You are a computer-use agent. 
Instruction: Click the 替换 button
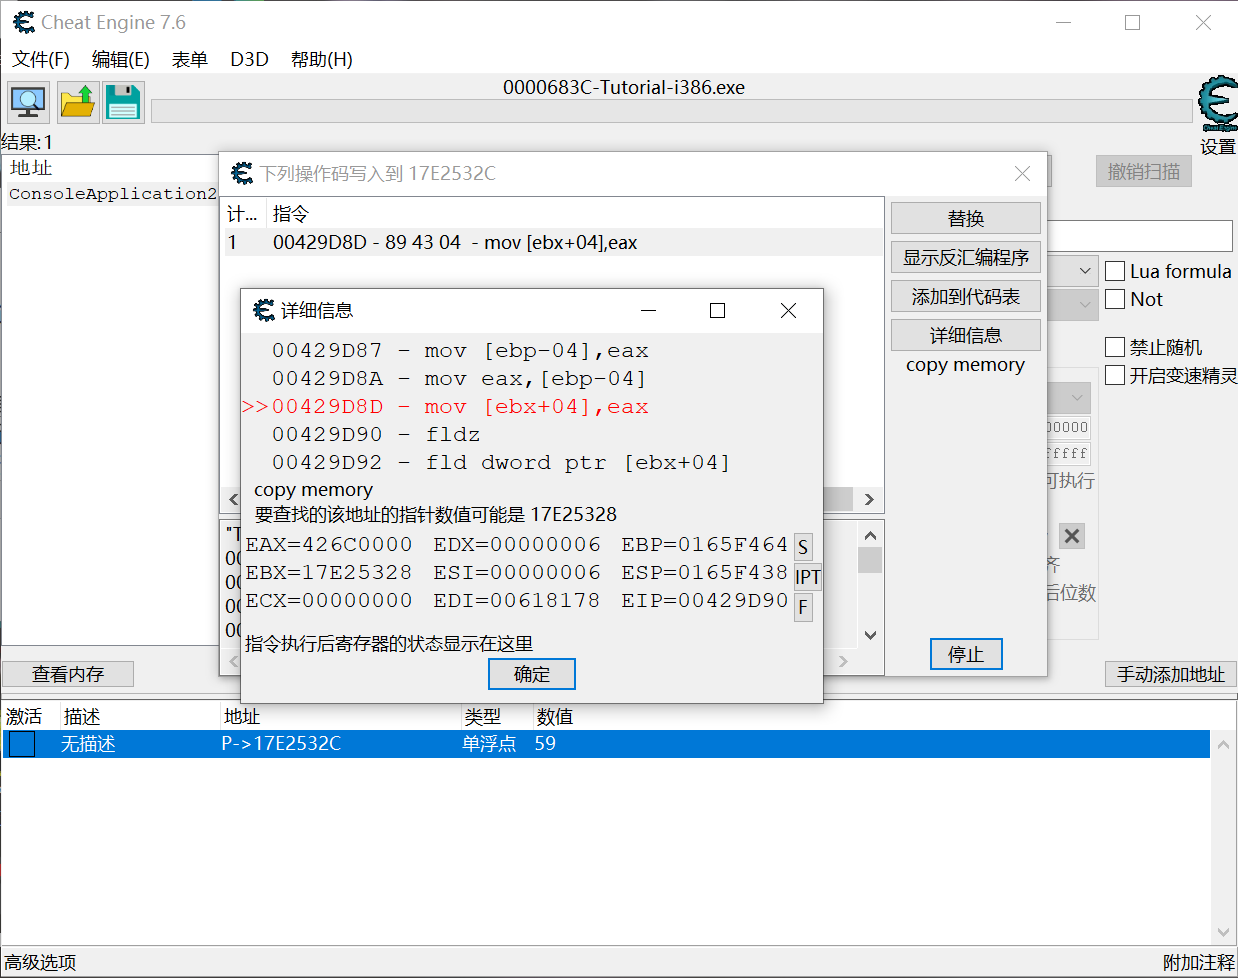966,218
